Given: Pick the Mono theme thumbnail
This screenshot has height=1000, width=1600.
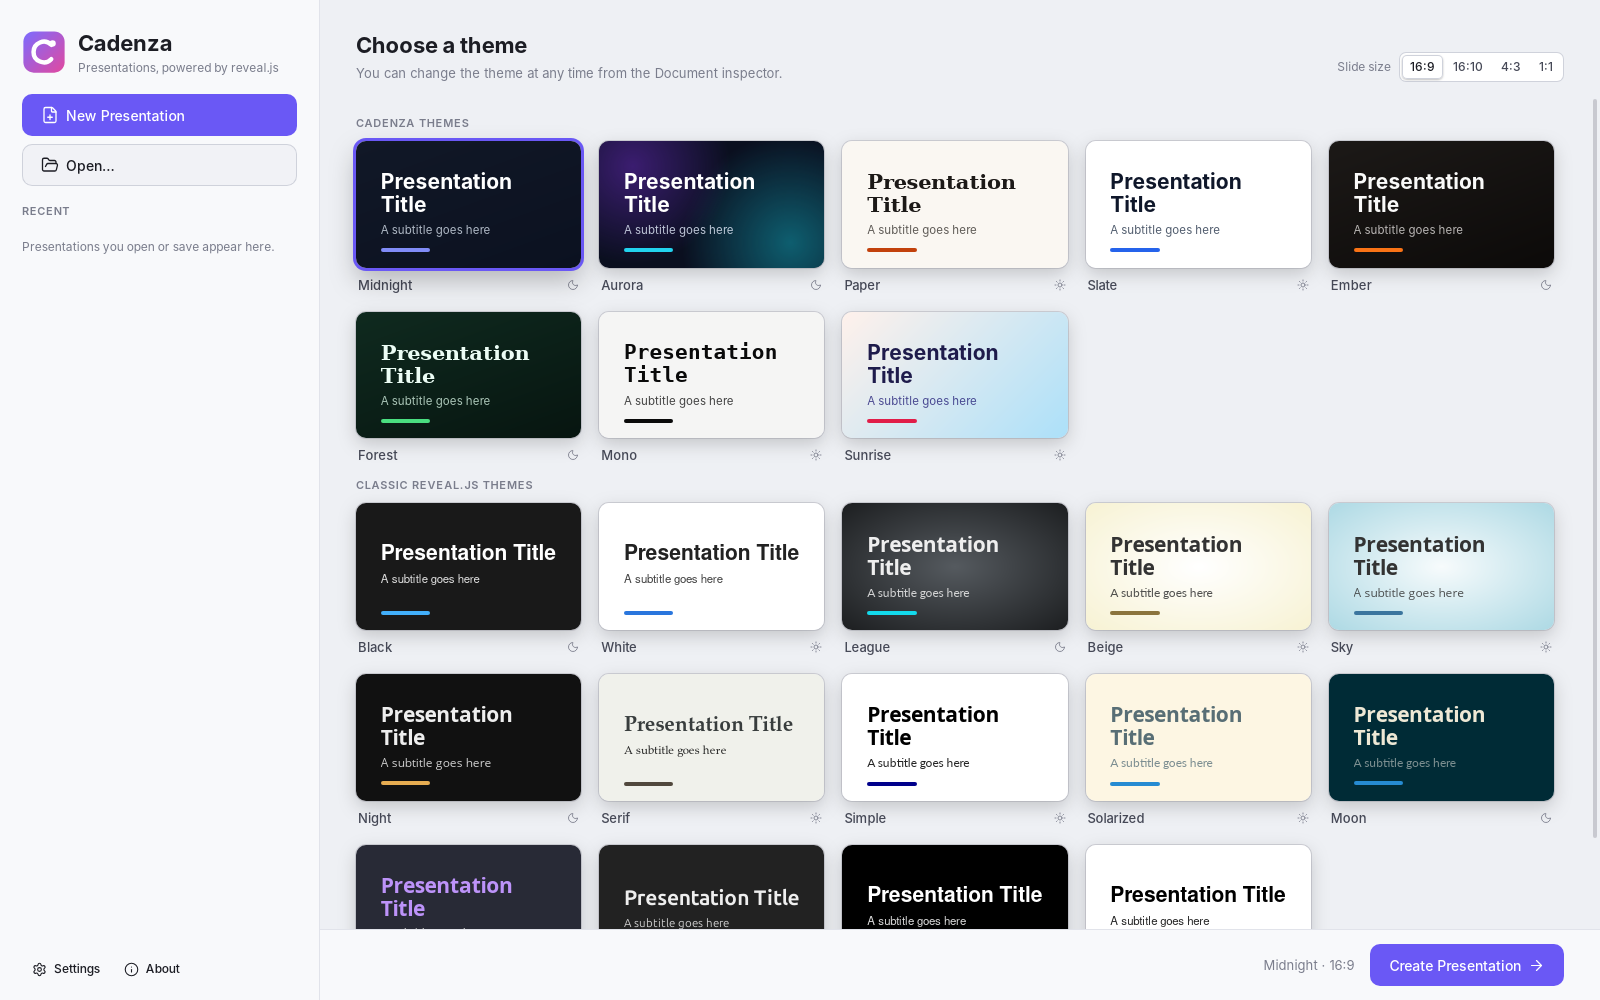Looking at the screenshot, I should [x=711, y=375].
